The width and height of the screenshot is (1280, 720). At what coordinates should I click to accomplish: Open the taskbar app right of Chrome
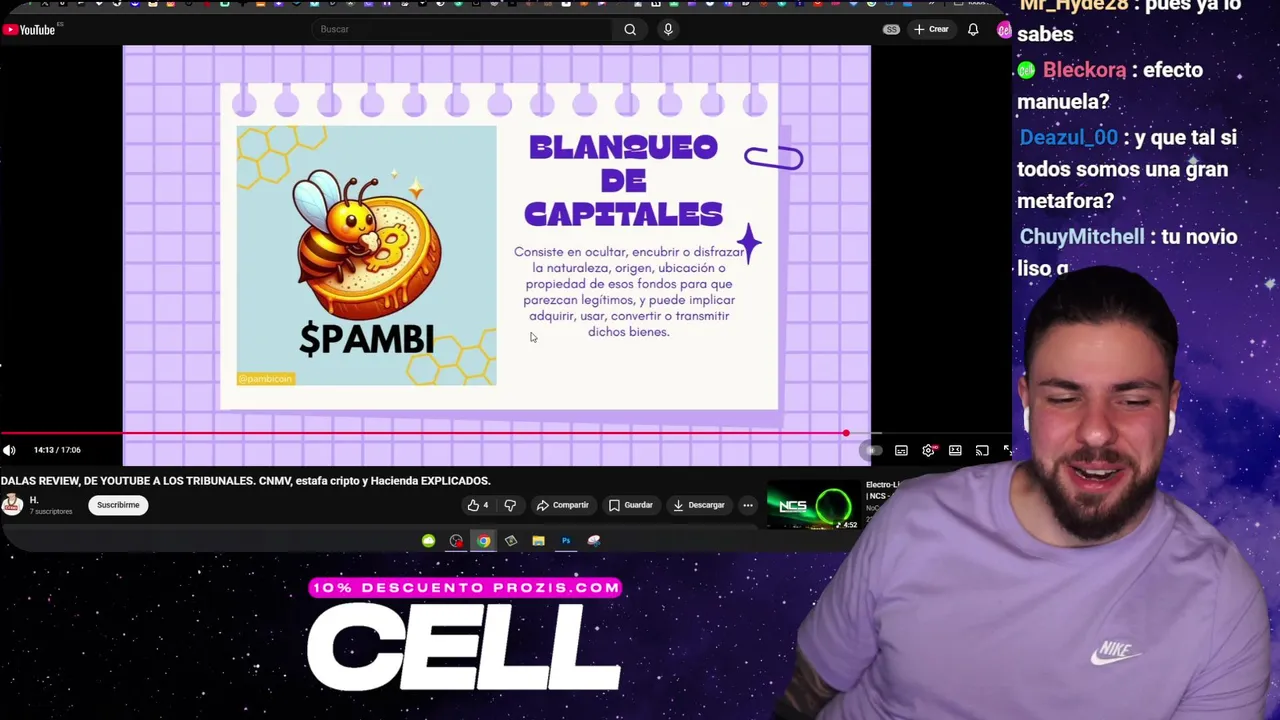(511, 541)
